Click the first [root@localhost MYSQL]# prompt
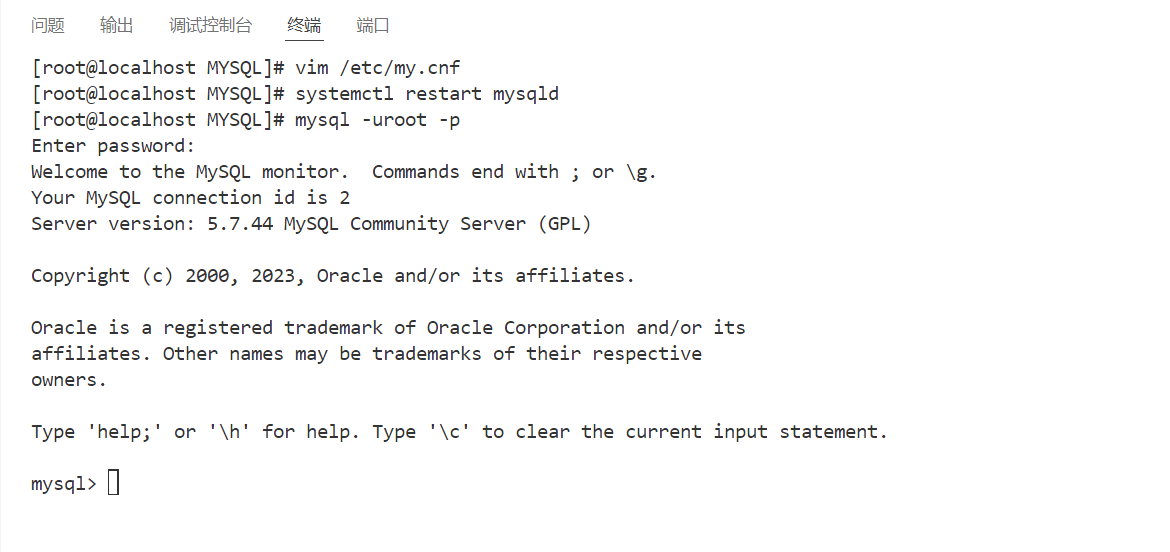 158,68
